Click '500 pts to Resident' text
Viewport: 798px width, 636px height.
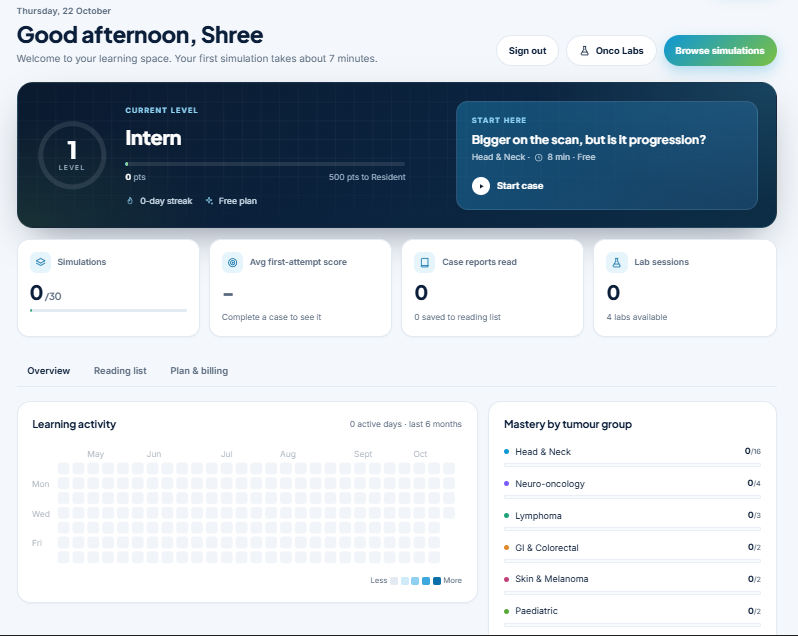click(x=367, y=177)
